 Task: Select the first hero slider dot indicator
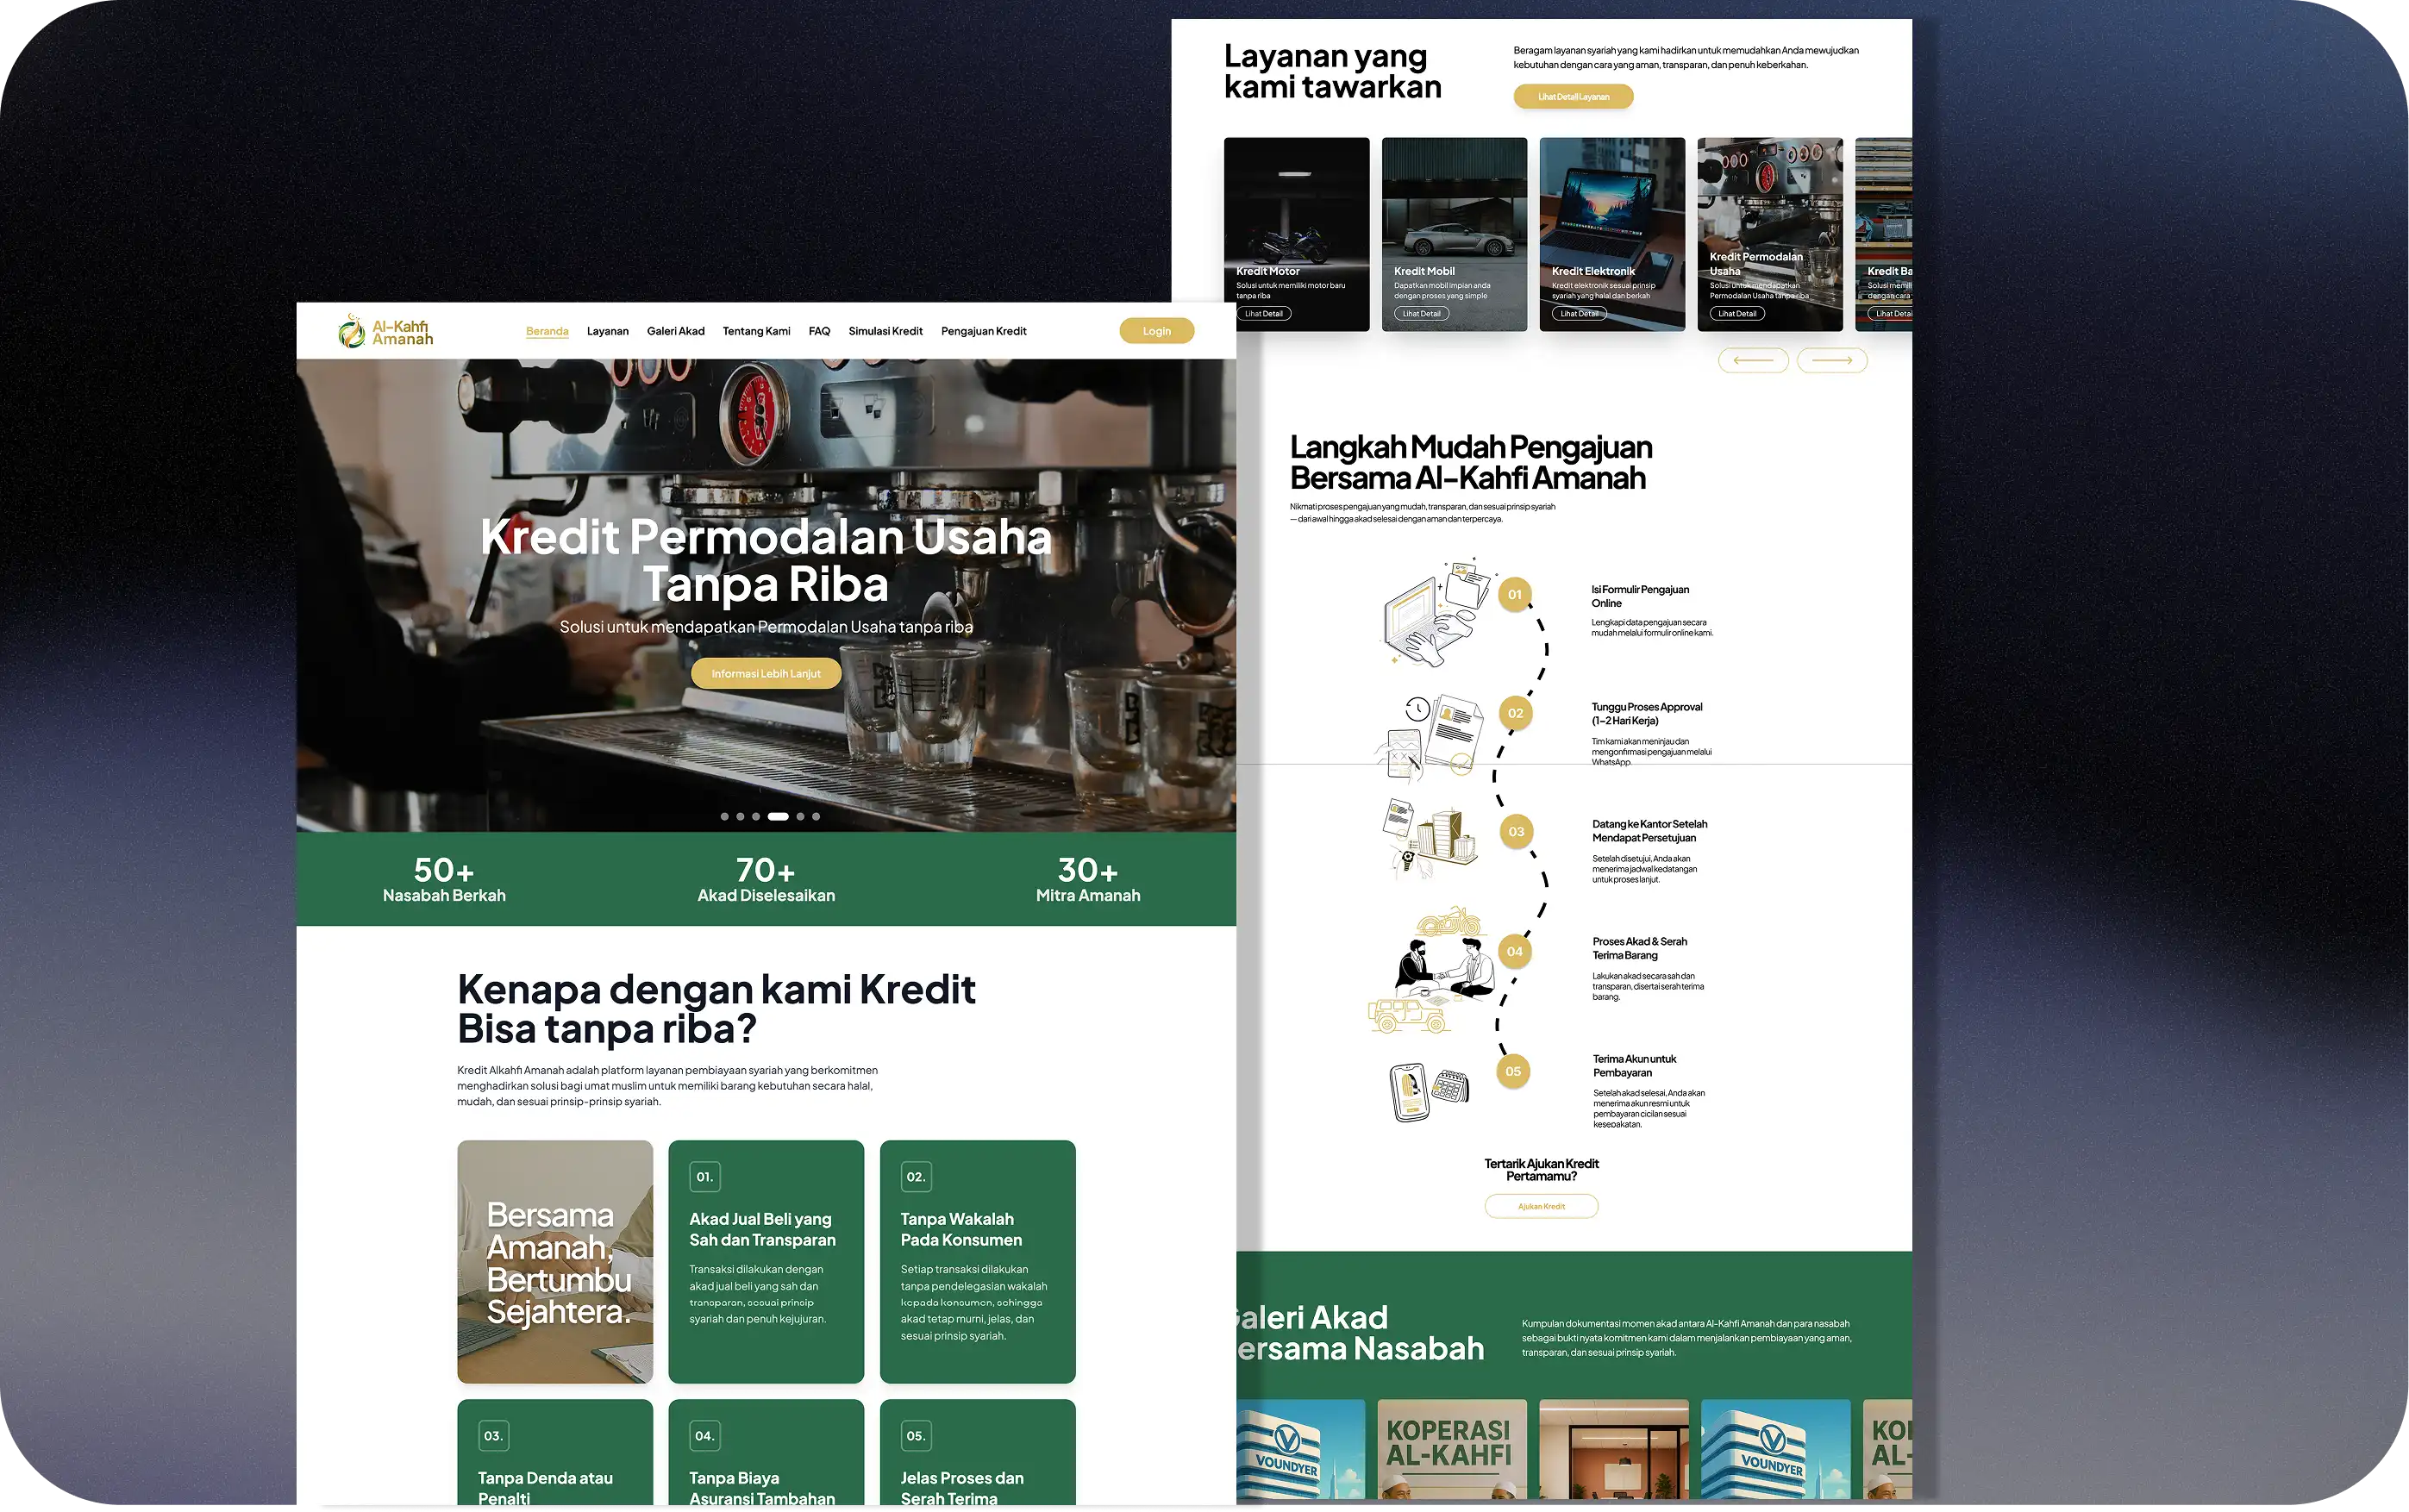click(725, 816)
